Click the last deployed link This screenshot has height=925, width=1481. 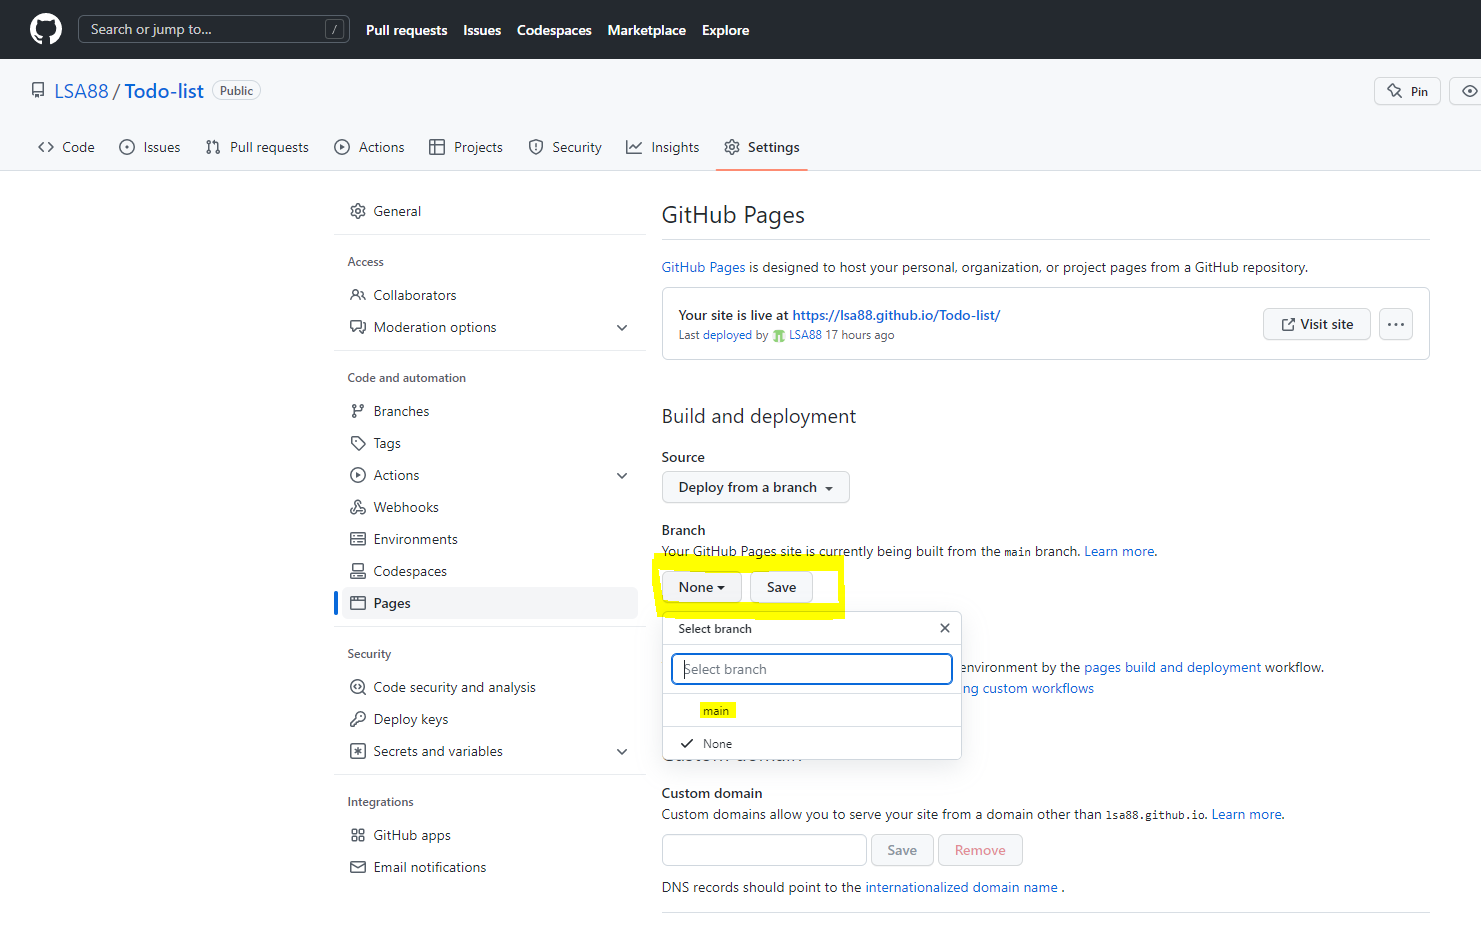tap(727, 335)
